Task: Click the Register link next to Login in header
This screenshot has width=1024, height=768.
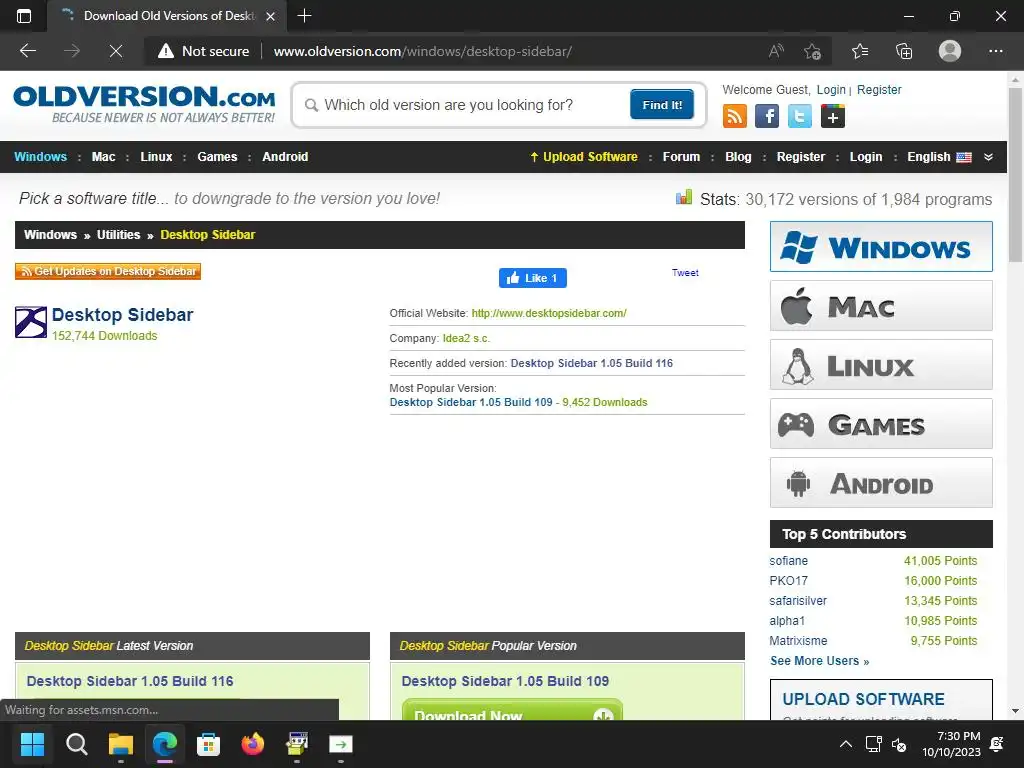Action: (x=879, y=89)
